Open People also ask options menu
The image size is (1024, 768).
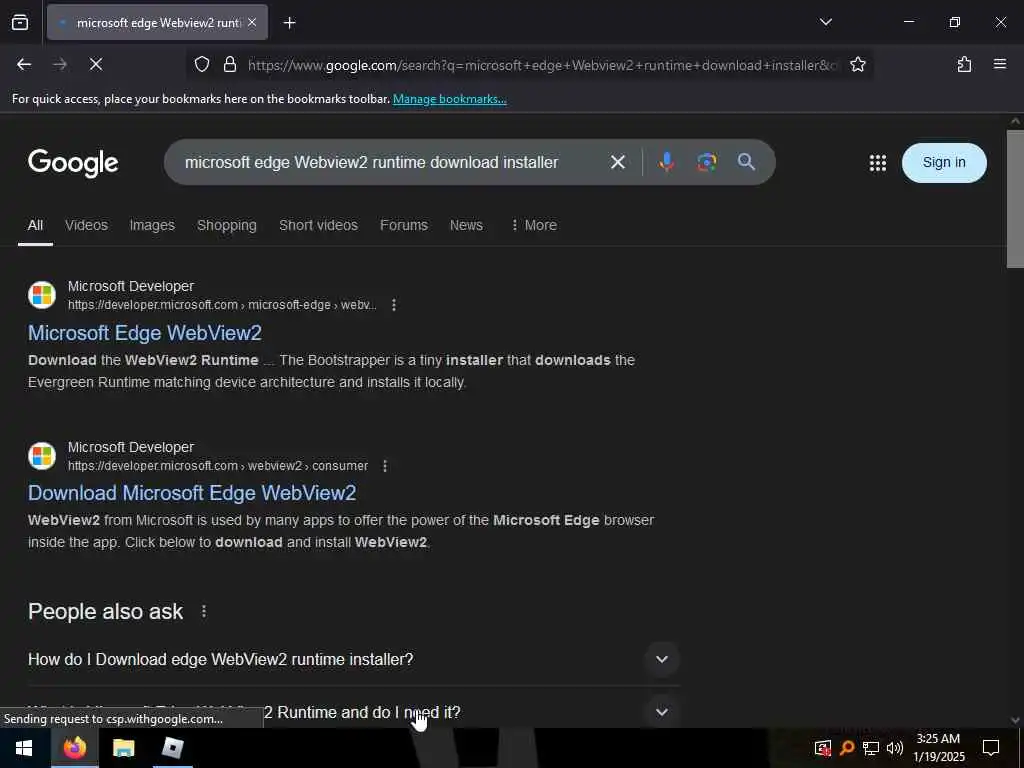coord(204,611)
